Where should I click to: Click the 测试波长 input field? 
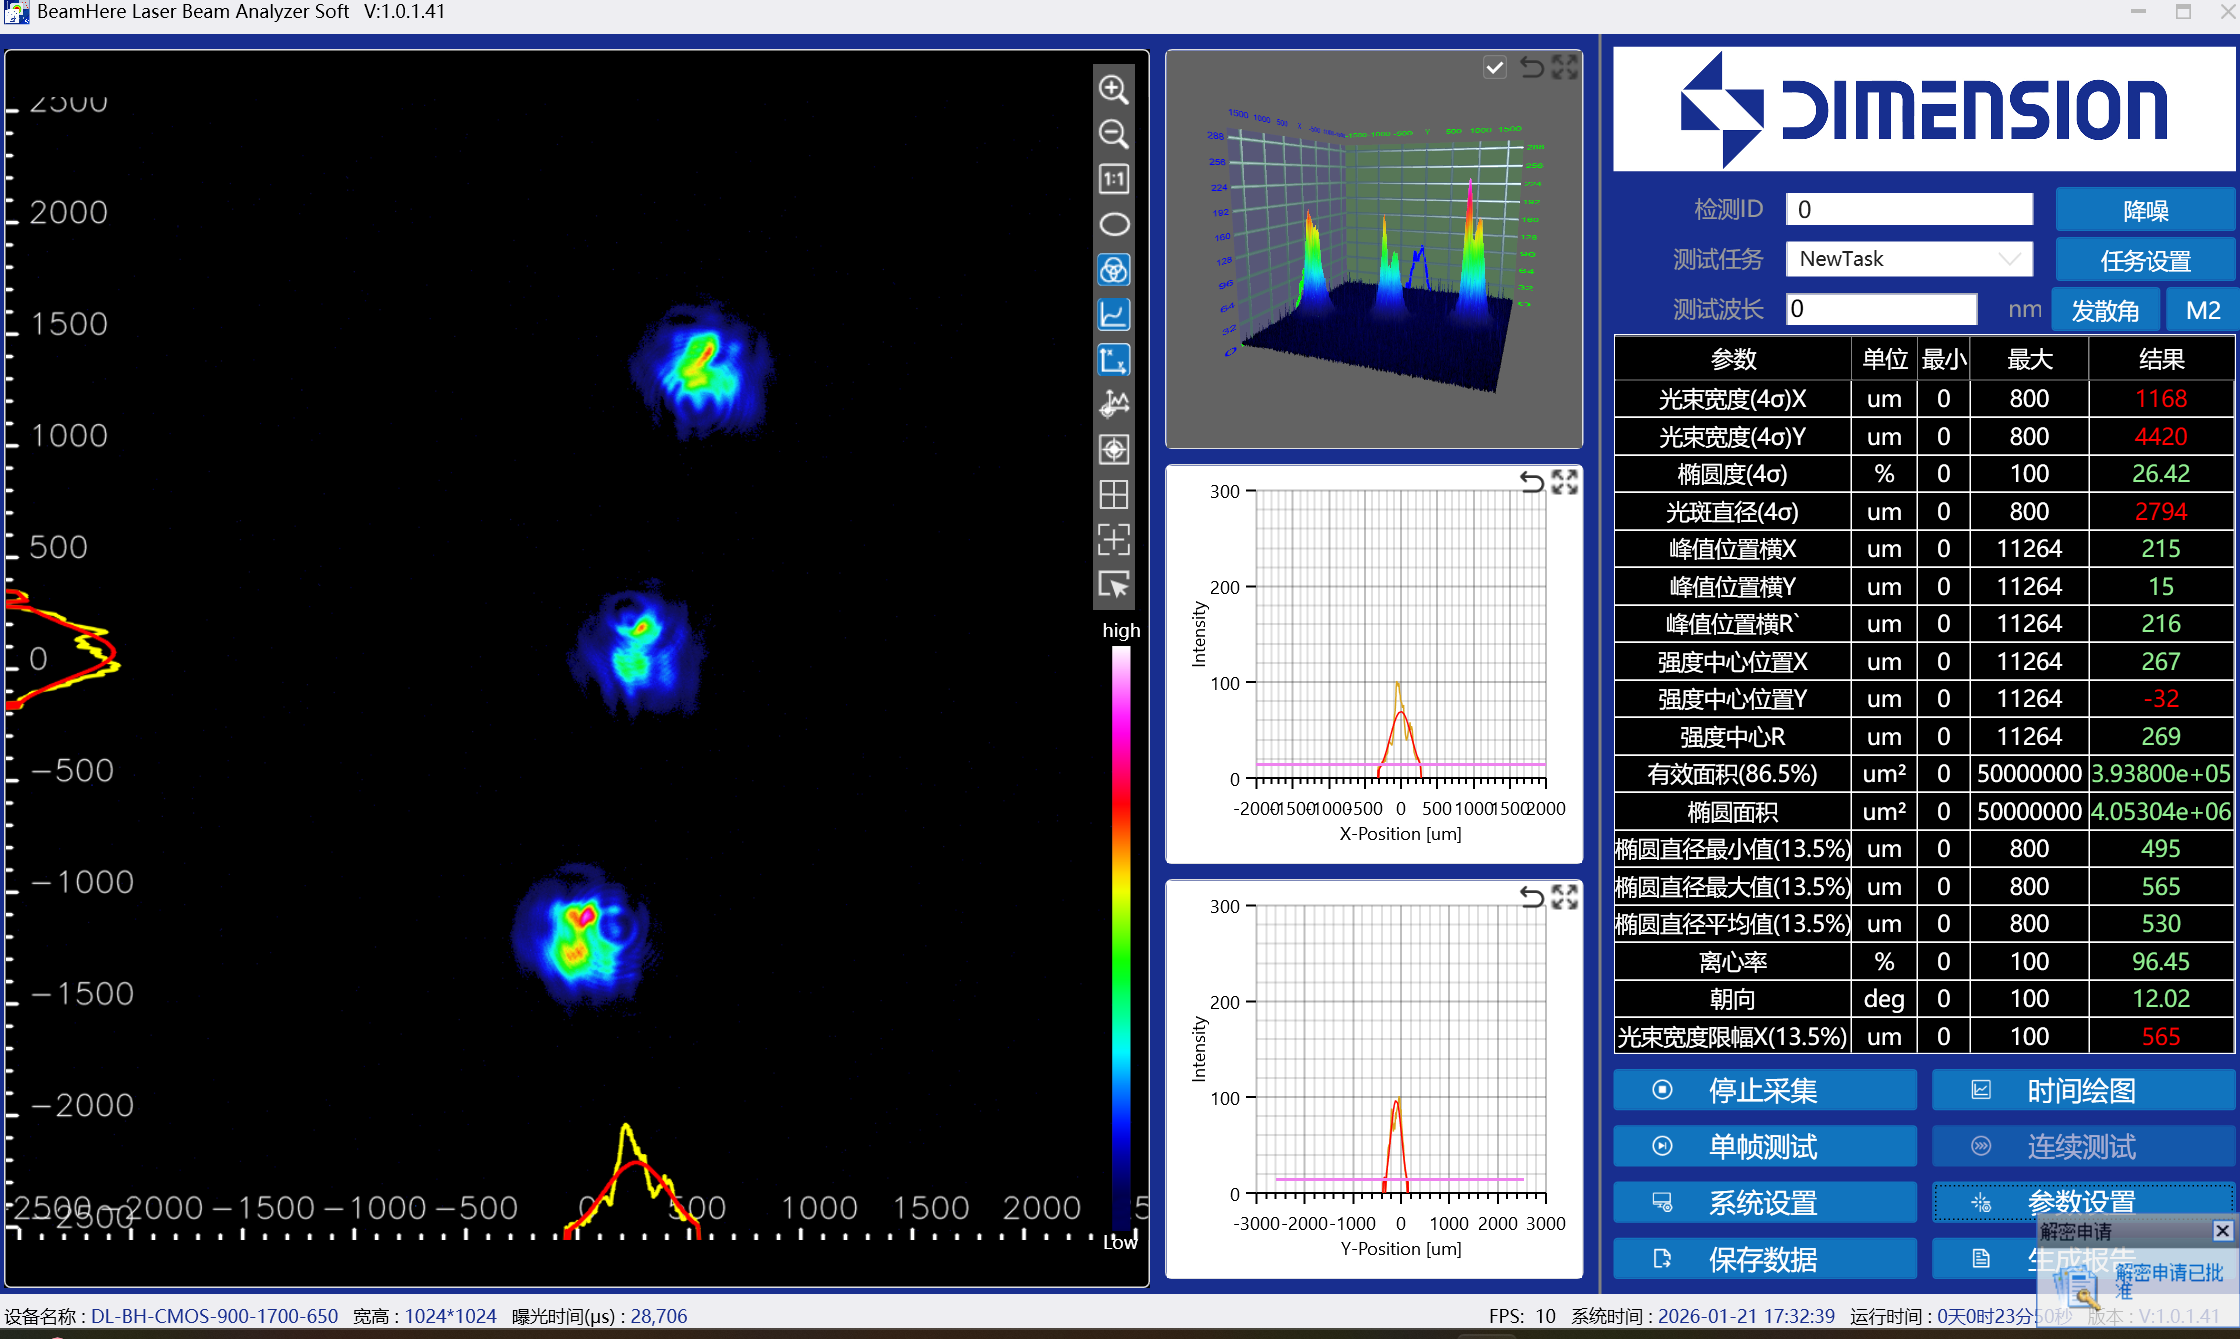point(1880,309)
